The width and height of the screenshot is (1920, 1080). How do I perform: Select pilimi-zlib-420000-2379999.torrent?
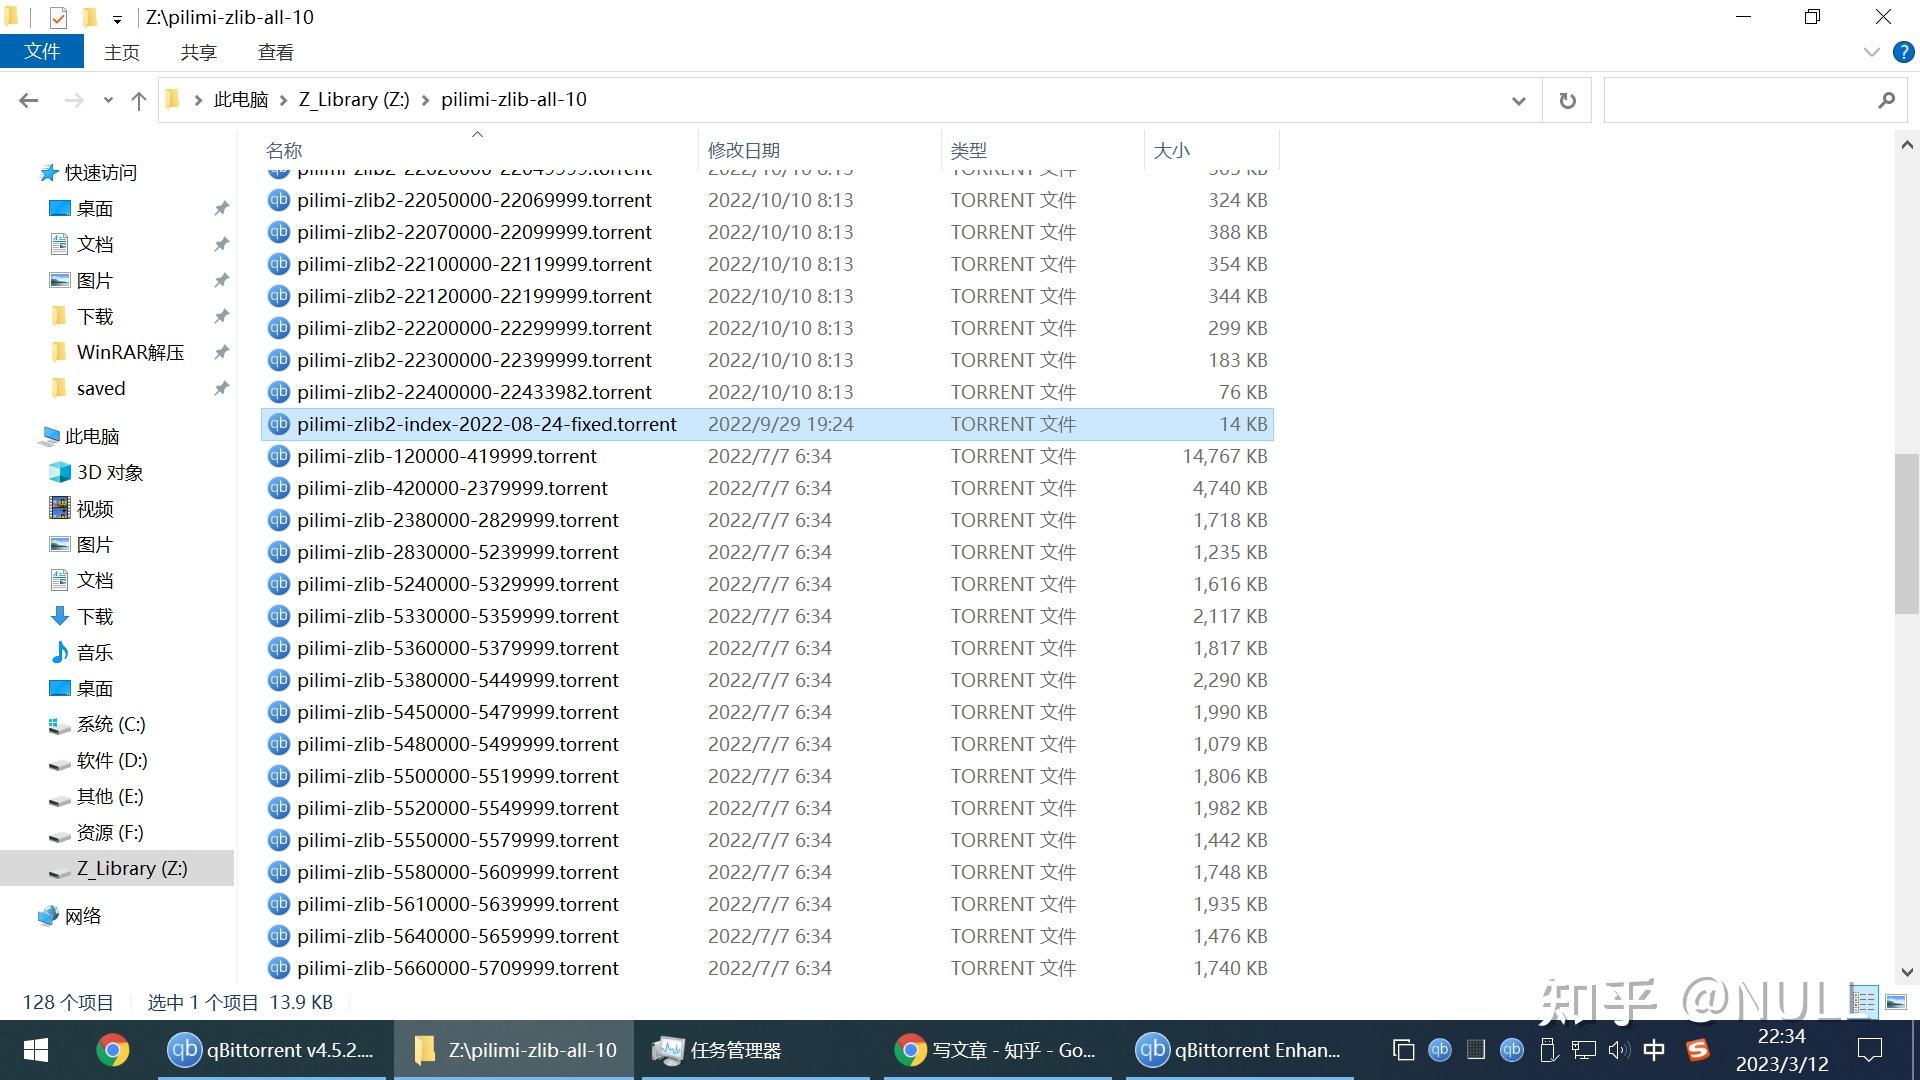[x=767, y=488]
